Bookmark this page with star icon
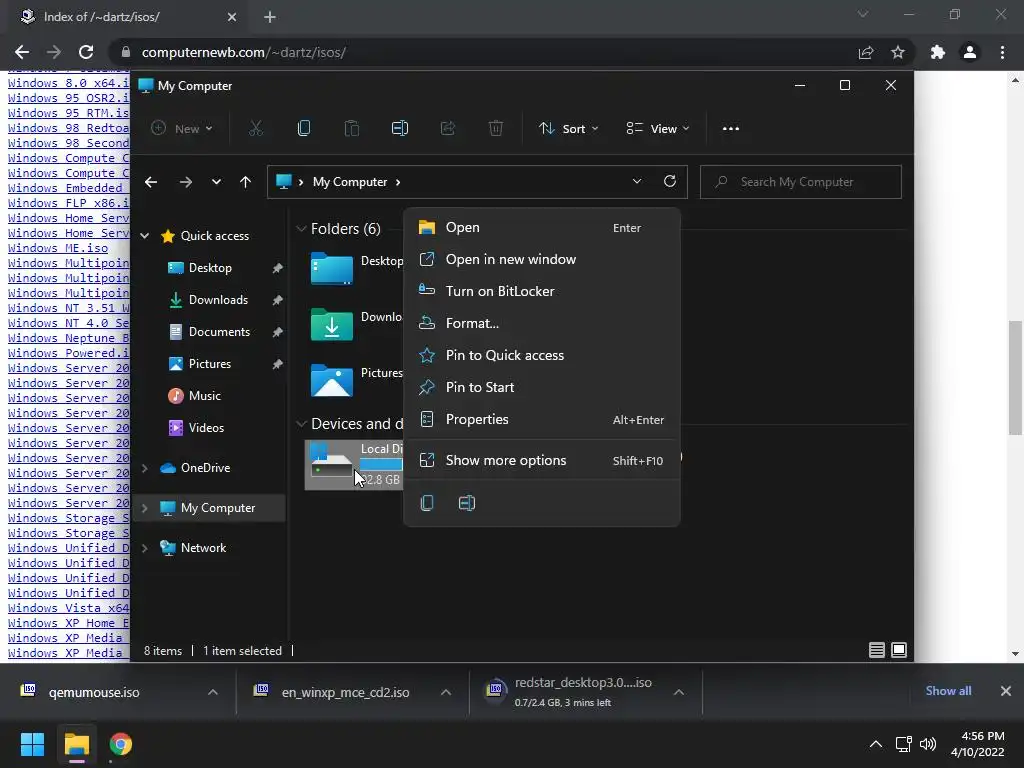Screen dimensions: 1024x768 point(898,52)
